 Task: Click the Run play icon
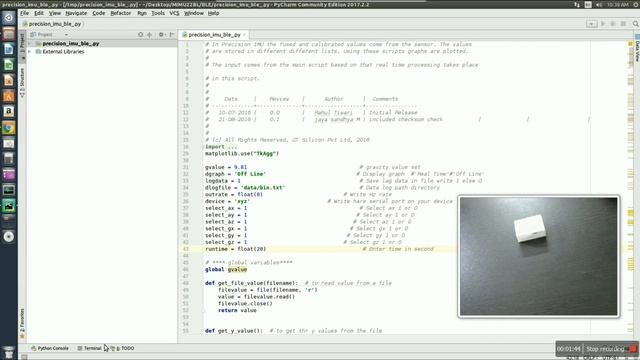602,24
